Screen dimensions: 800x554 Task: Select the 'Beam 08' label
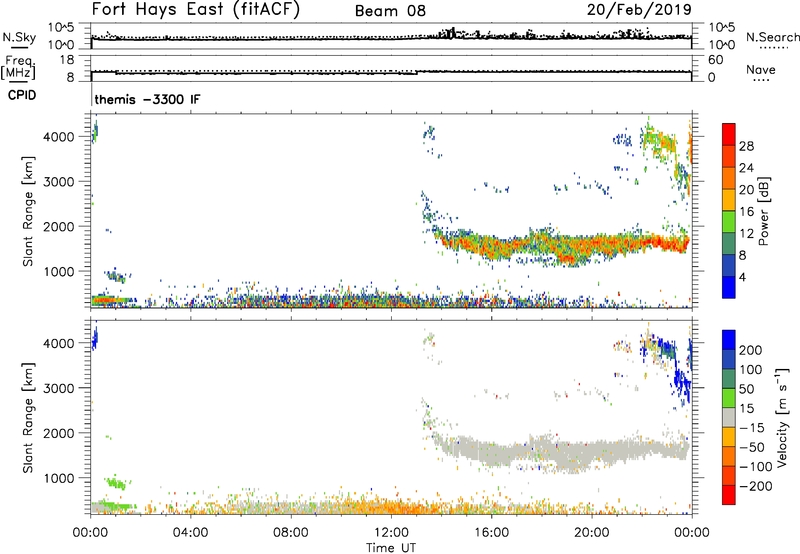[x=390, y=11]
